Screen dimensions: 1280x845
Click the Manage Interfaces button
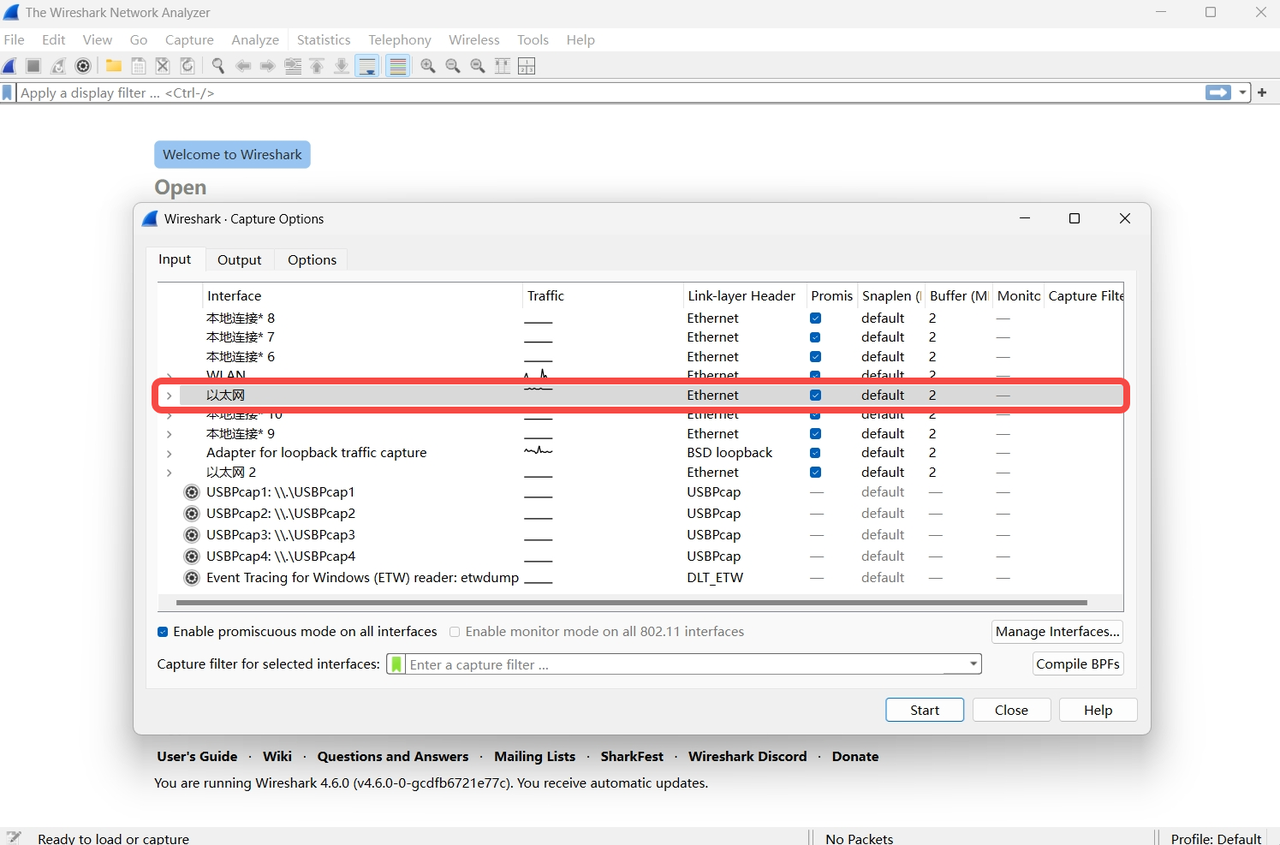click(x=1057, y=631)
